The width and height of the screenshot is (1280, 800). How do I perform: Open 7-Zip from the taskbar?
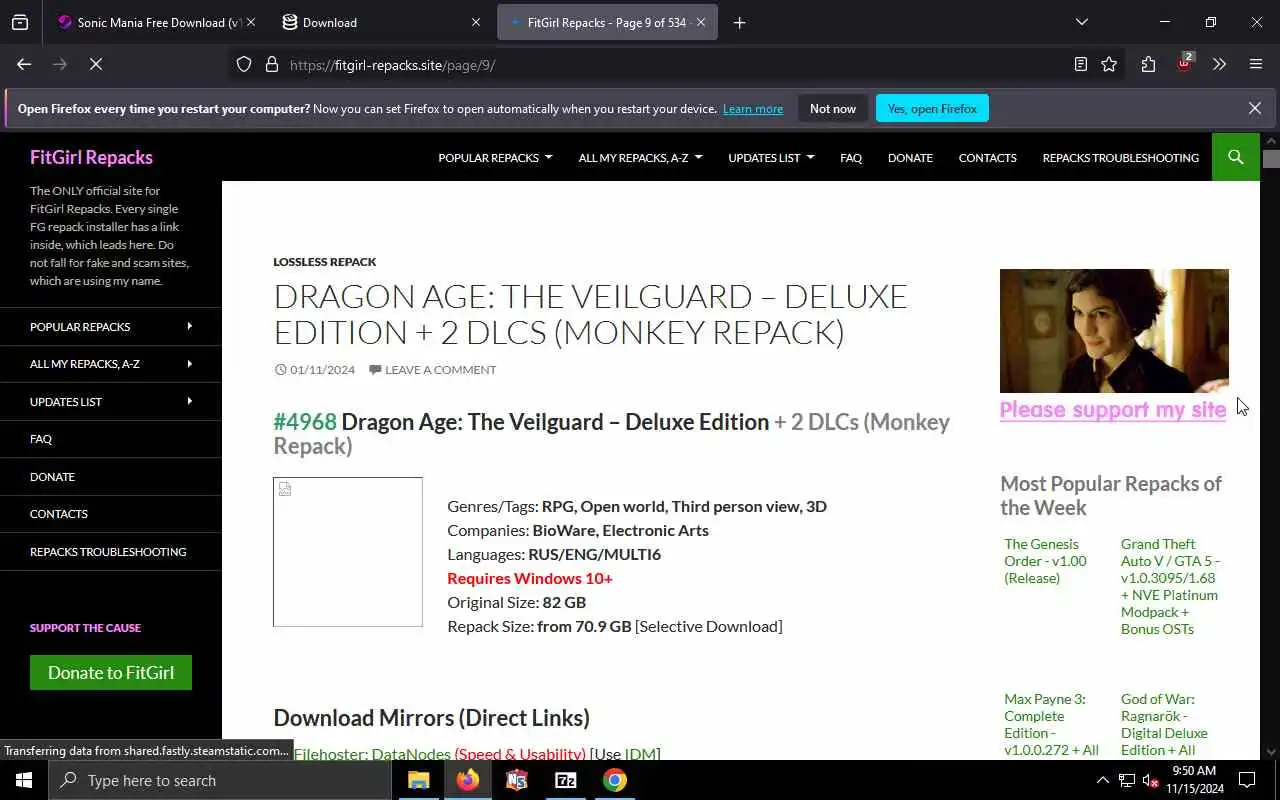565,780
